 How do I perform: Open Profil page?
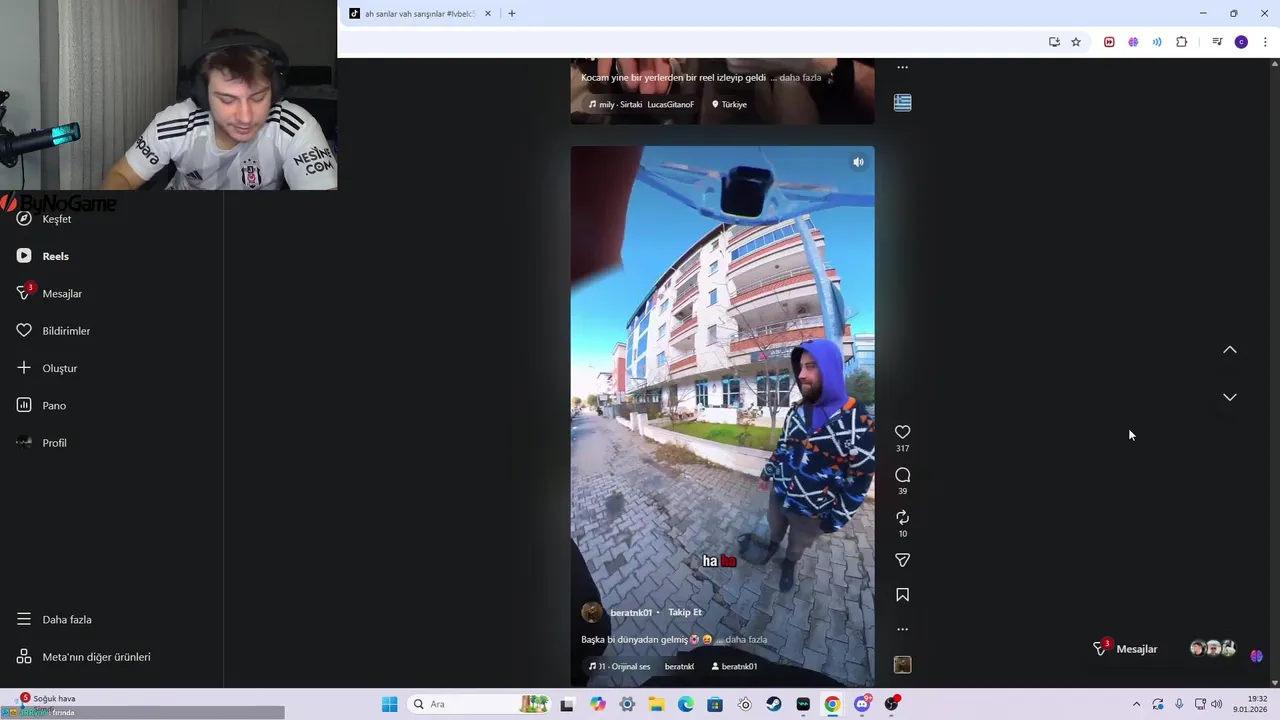[42, 443]
